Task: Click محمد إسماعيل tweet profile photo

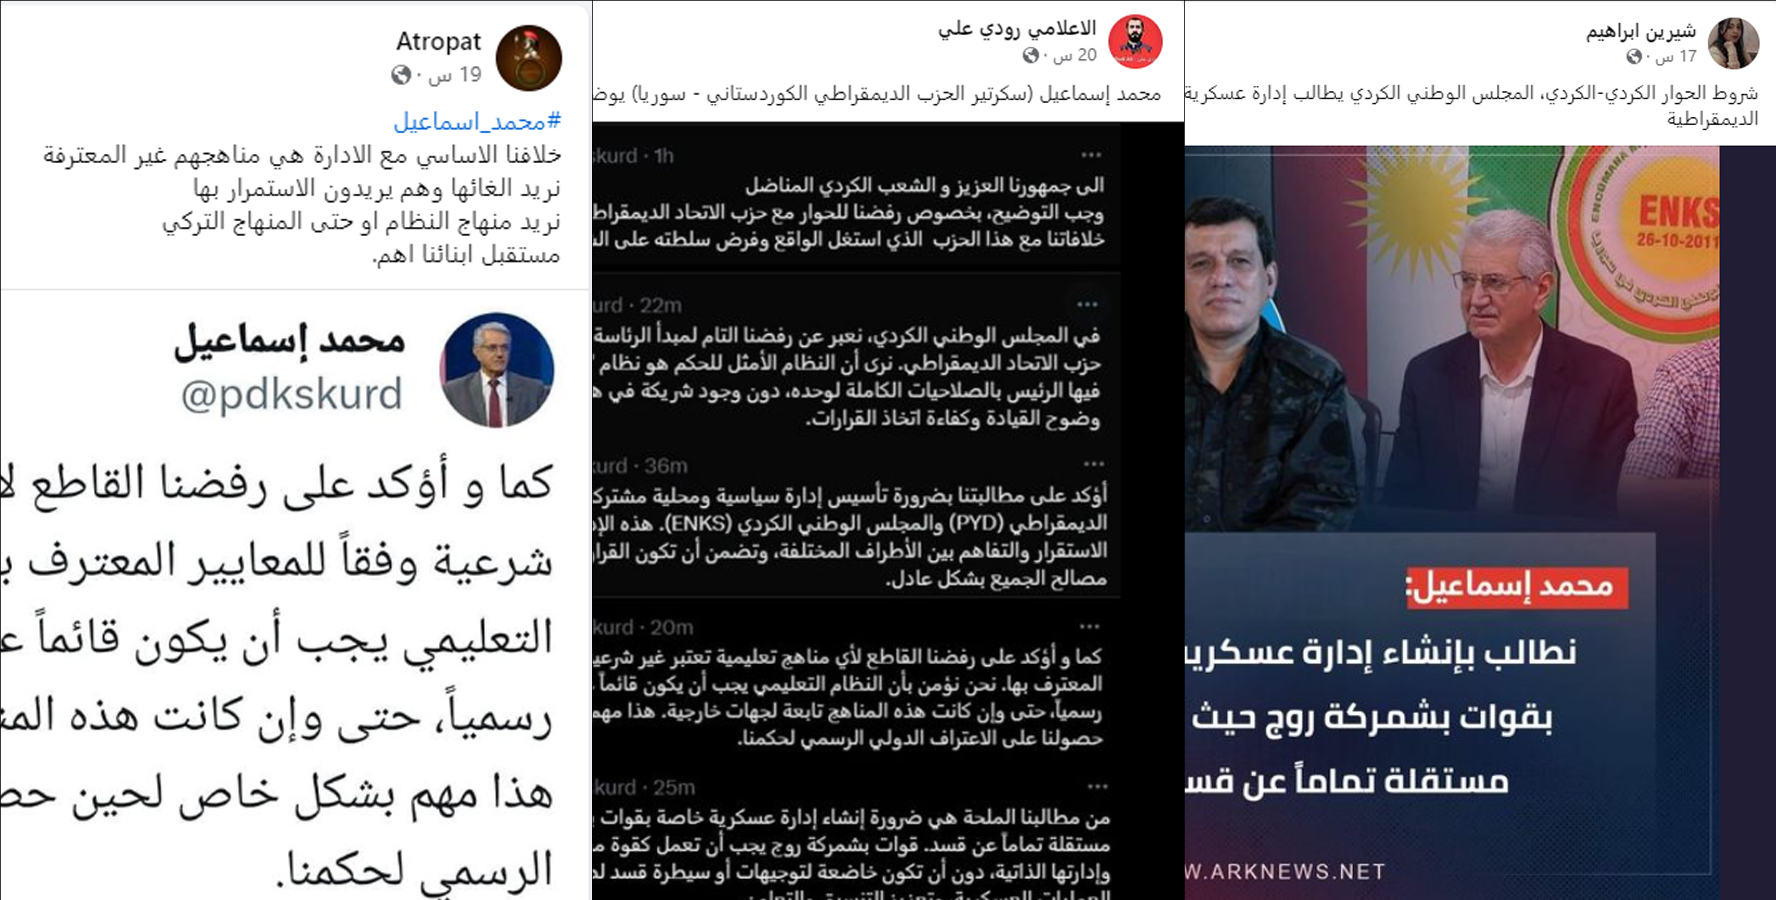Action: (497, 370)
